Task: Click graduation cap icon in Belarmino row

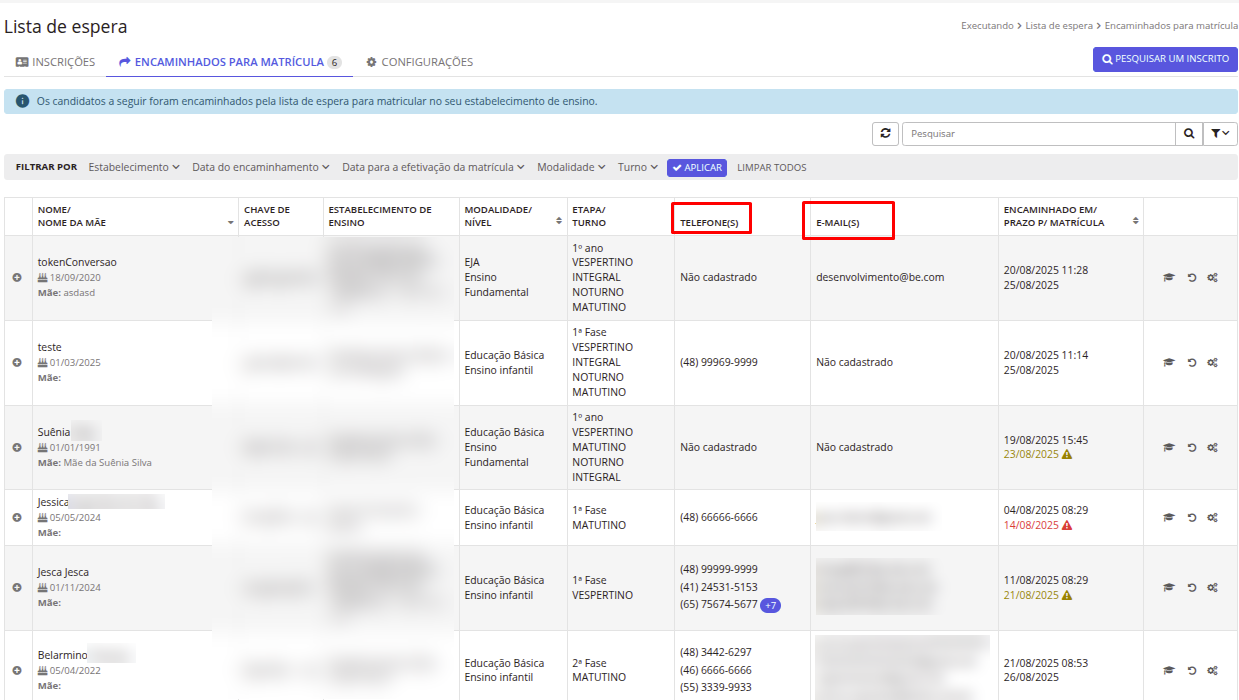Action: pyautogui.click(x=1169, y=671)
